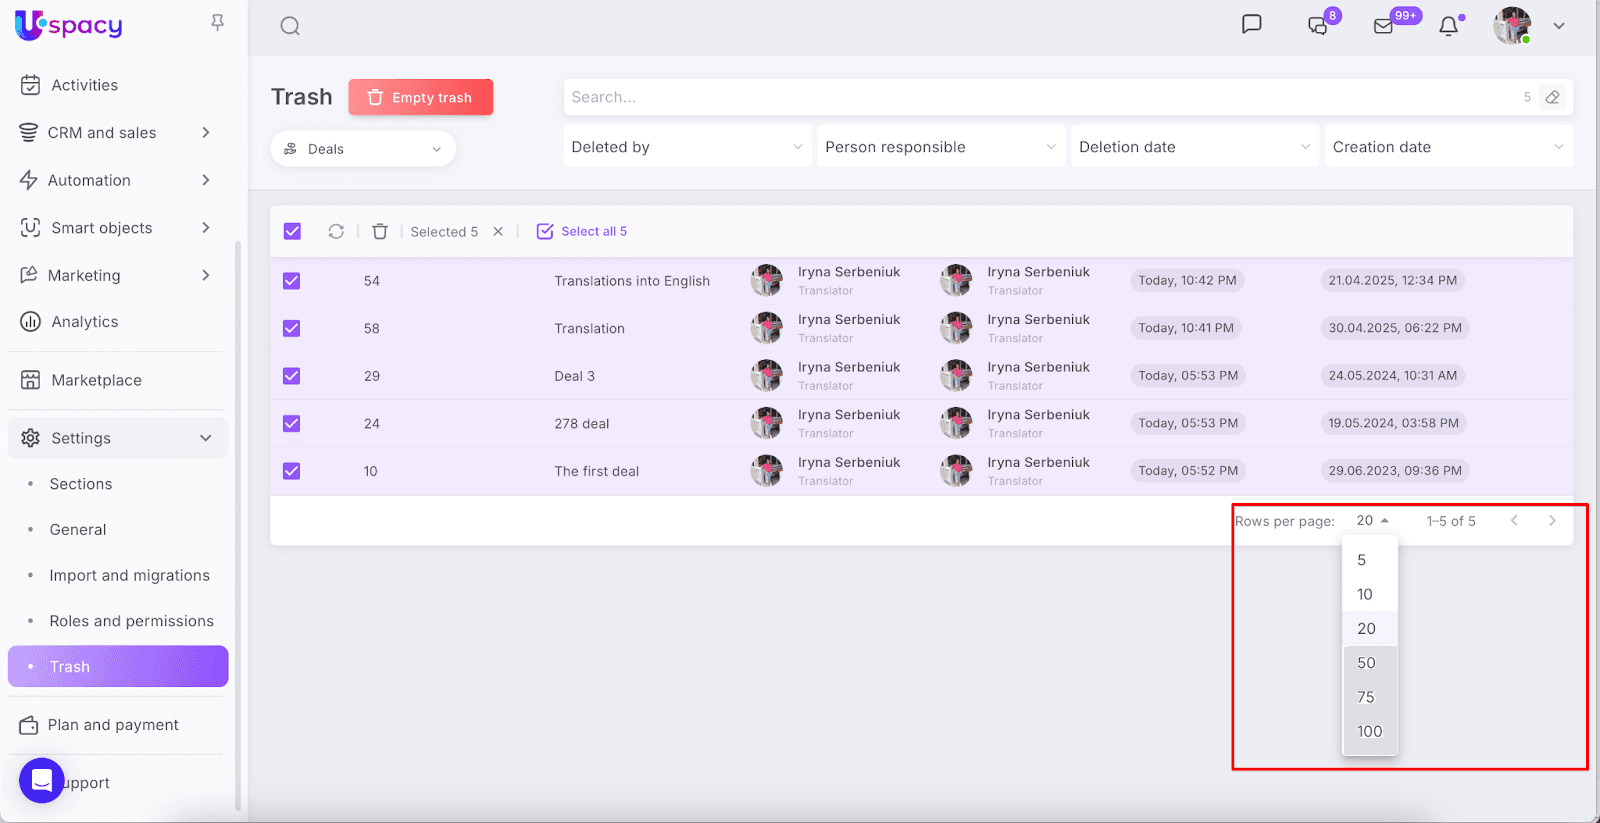Expand the Deals entity type dropdown
Image resolution: width=1600 pixels, height=823 pixels.
click(x=363, y=149)
